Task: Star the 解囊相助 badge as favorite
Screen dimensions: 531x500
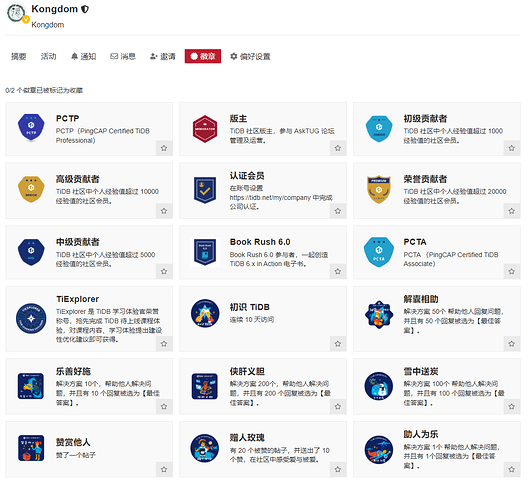Action: (x=512, y=343)
